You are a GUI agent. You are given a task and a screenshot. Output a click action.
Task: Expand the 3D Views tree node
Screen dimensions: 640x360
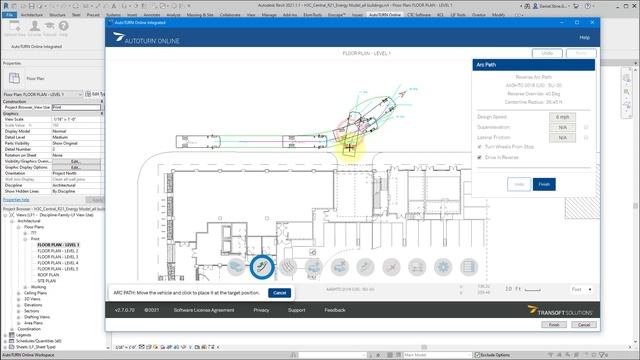click(19, 299)
